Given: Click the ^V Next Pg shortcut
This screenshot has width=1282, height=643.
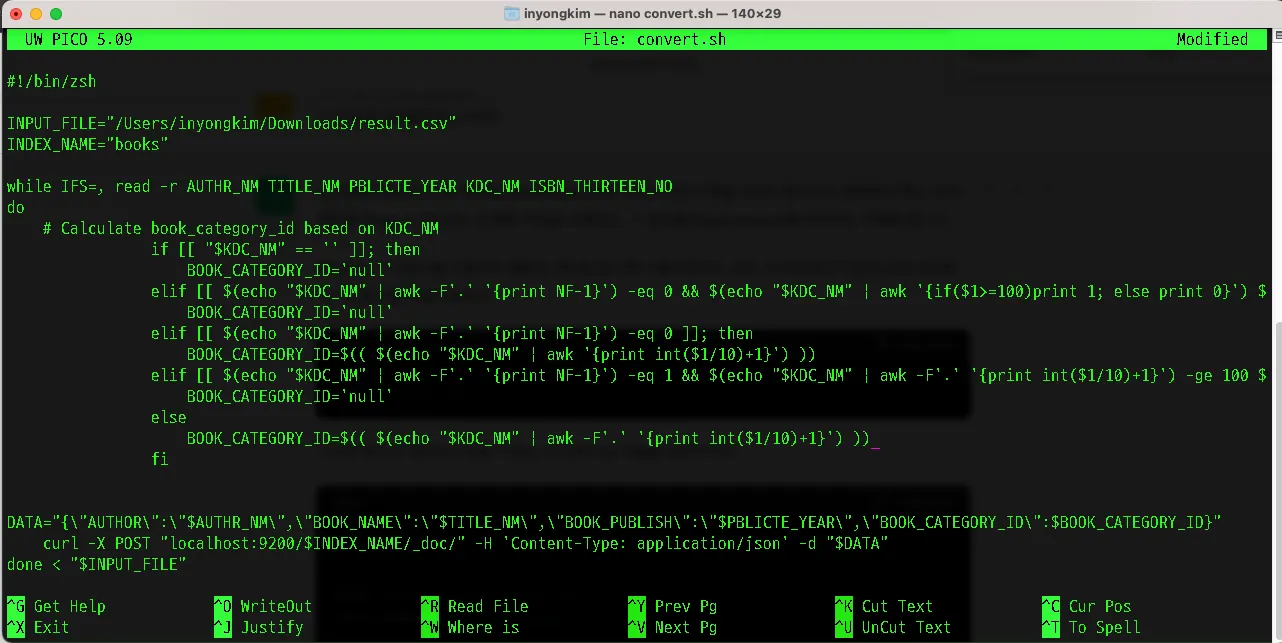Looking at the screenshot, I should 673,627.
